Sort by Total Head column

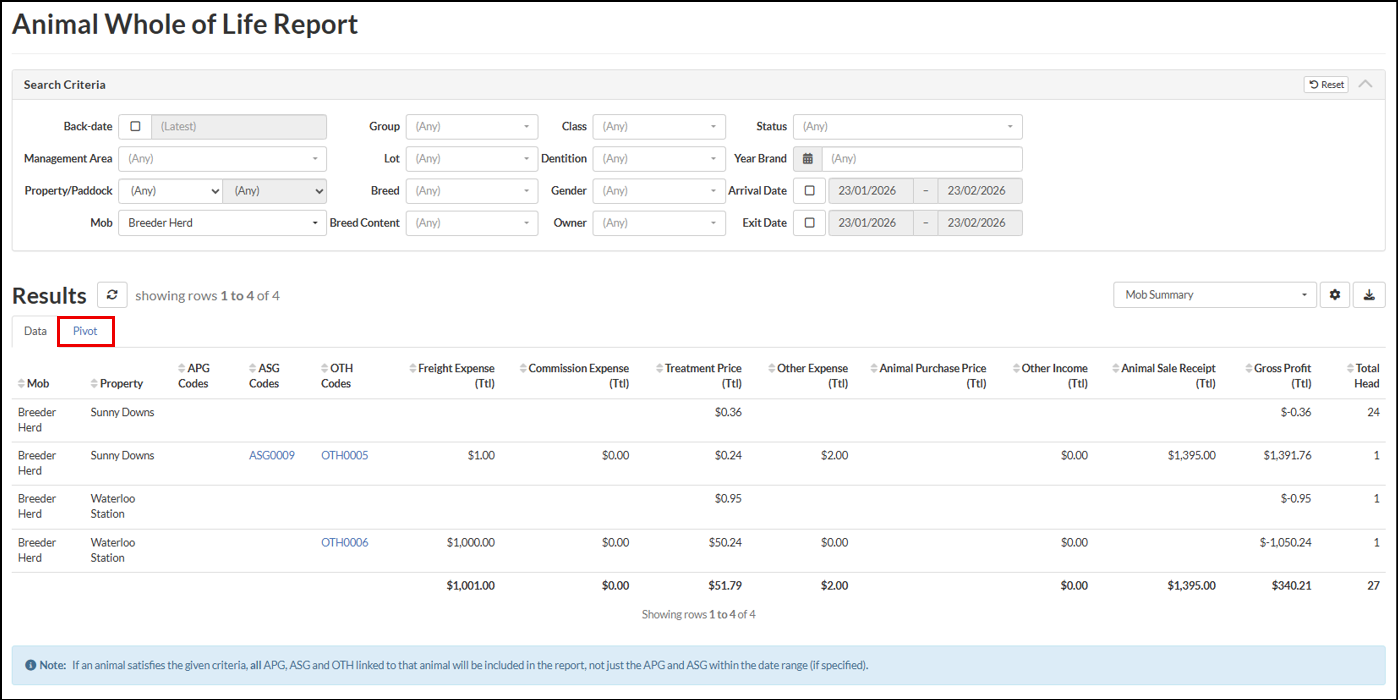(x=1365, y=376)
